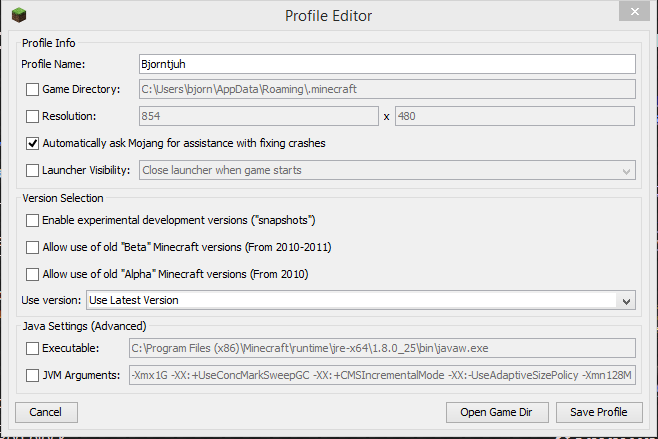
Task: Open the Launcher Visibility dropdown
Action: 387,170
